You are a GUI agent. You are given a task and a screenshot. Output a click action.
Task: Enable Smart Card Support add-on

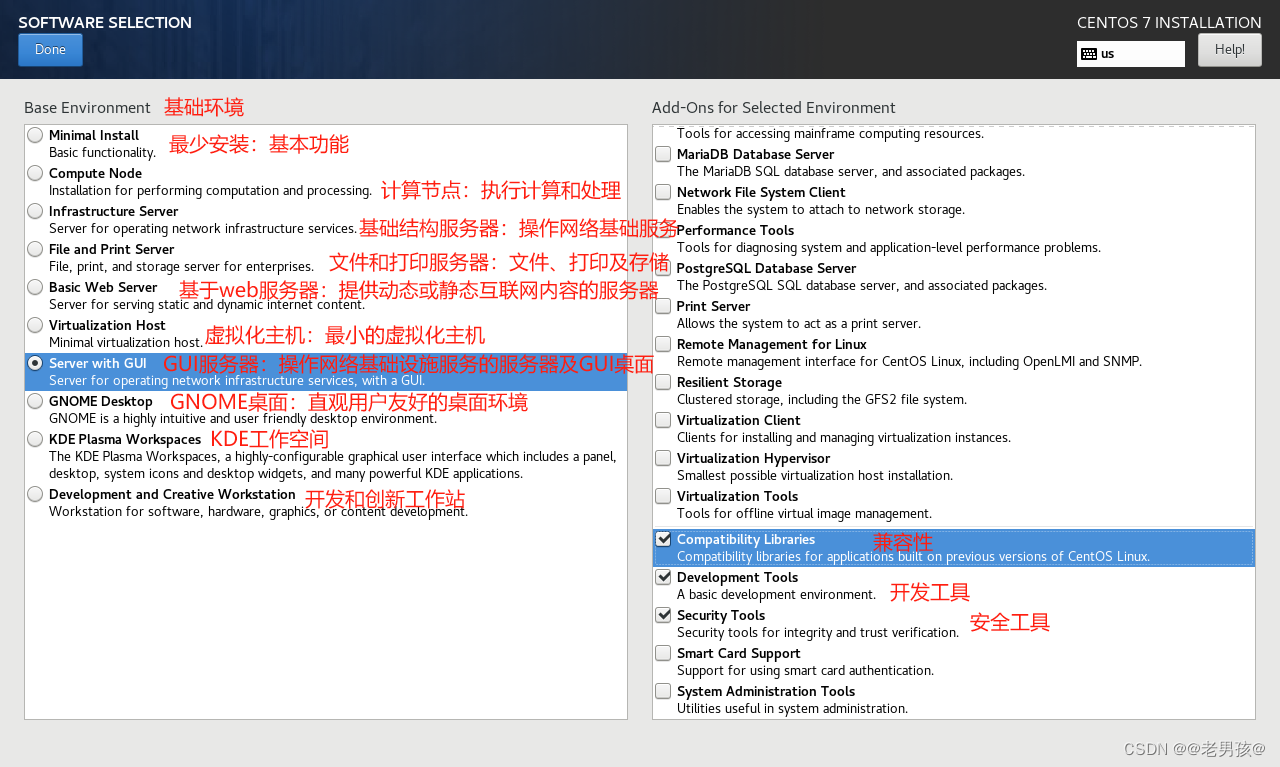663,653
